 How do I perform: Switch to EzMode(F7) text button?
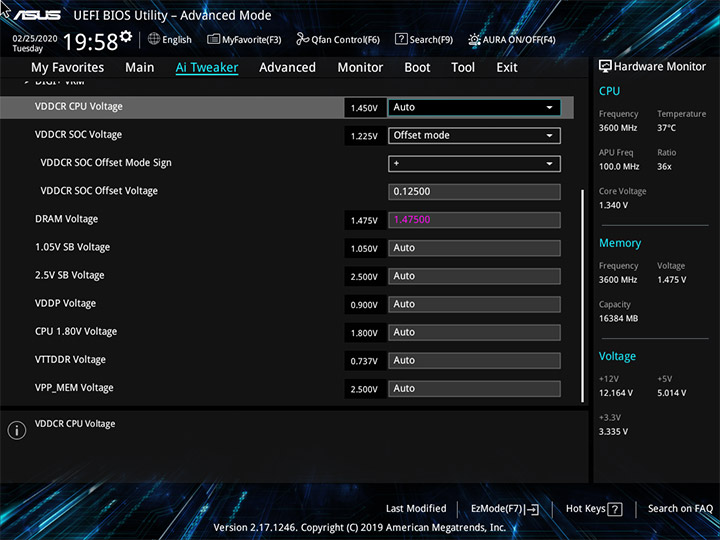pyautogui.click(x=496, y=509)
